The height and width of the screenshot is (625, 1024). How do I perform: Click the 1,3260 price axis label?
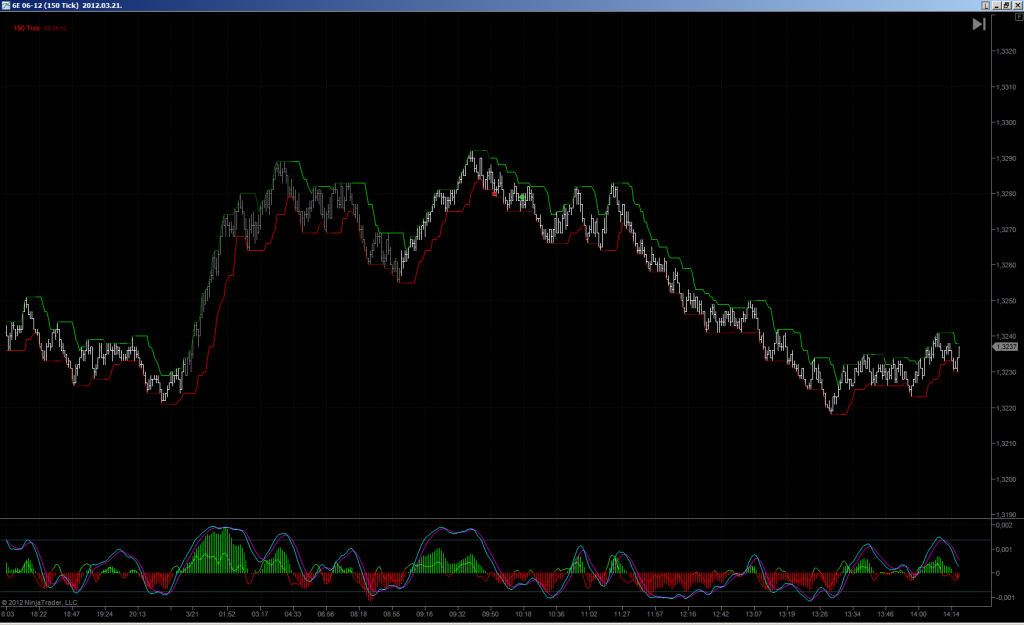click(1006, 266)
